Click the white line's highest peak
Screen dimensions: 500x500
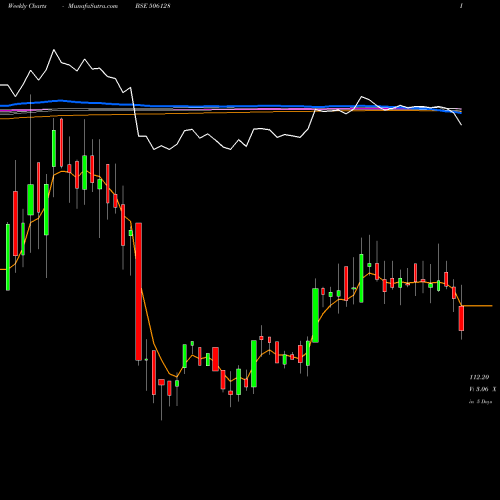click(54, 50)
